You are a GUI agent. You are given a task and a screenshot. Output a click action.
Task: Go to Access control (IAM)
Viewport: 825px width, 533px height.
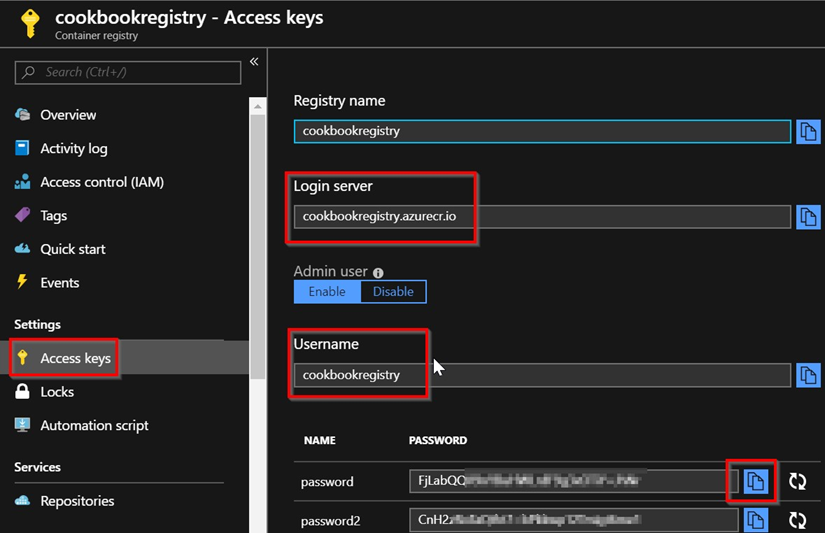click(x=101, y=182)
